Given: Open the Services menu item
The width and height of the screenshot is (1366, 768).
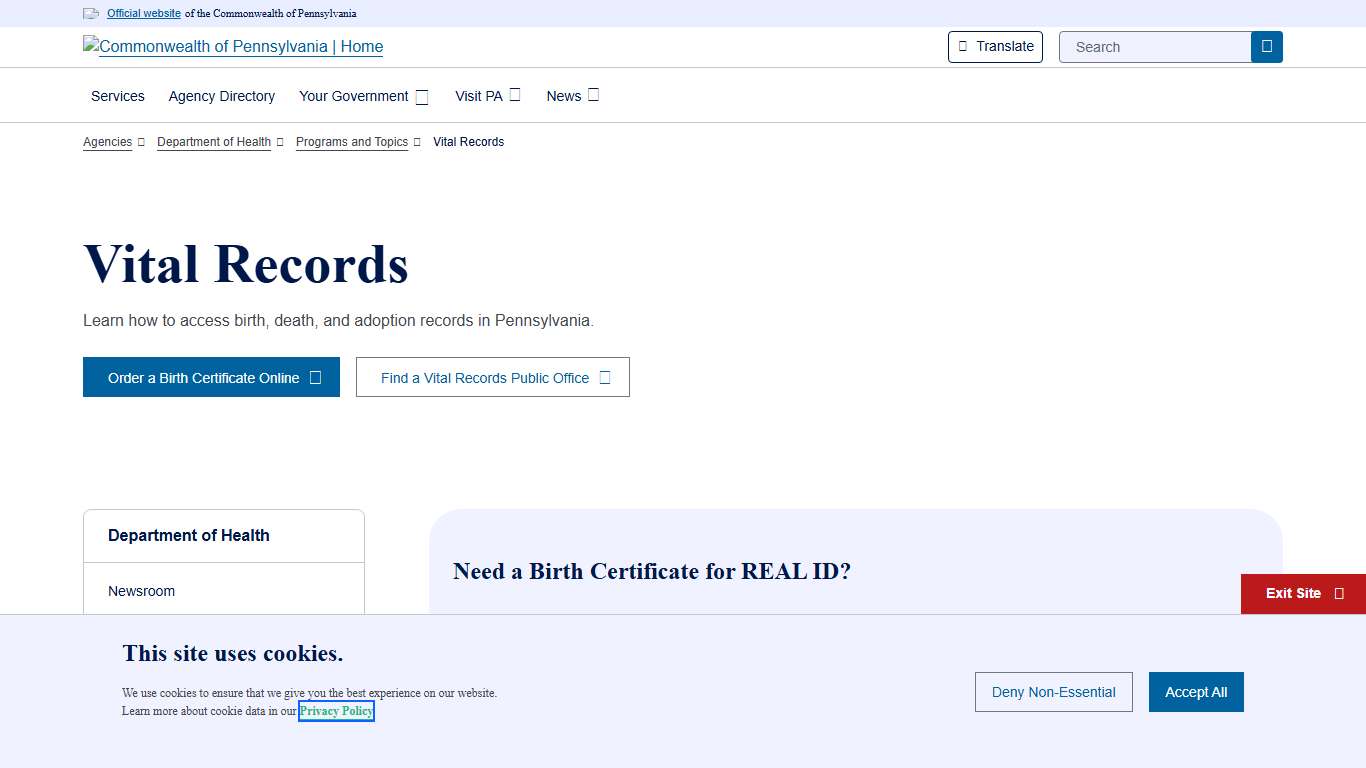Looking at the screenshot, I should pos(118,97).
